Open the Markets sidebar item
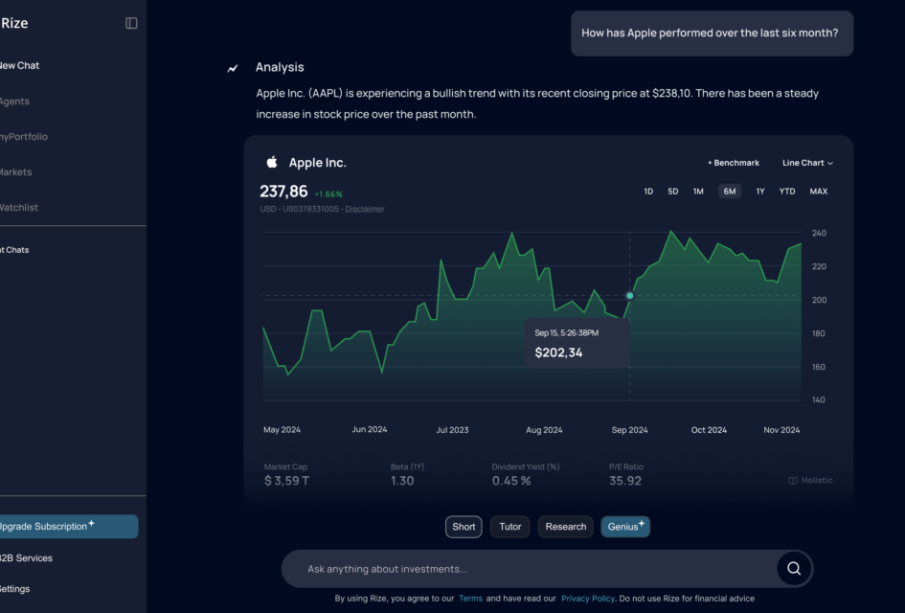 (x=15, y=172)
